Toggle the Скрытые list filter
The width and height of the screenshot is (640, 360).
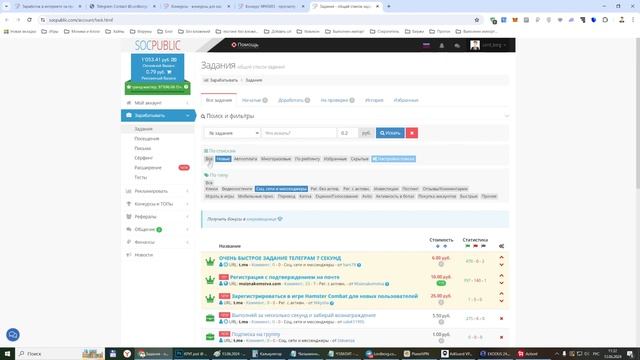(x=359, y=159)
